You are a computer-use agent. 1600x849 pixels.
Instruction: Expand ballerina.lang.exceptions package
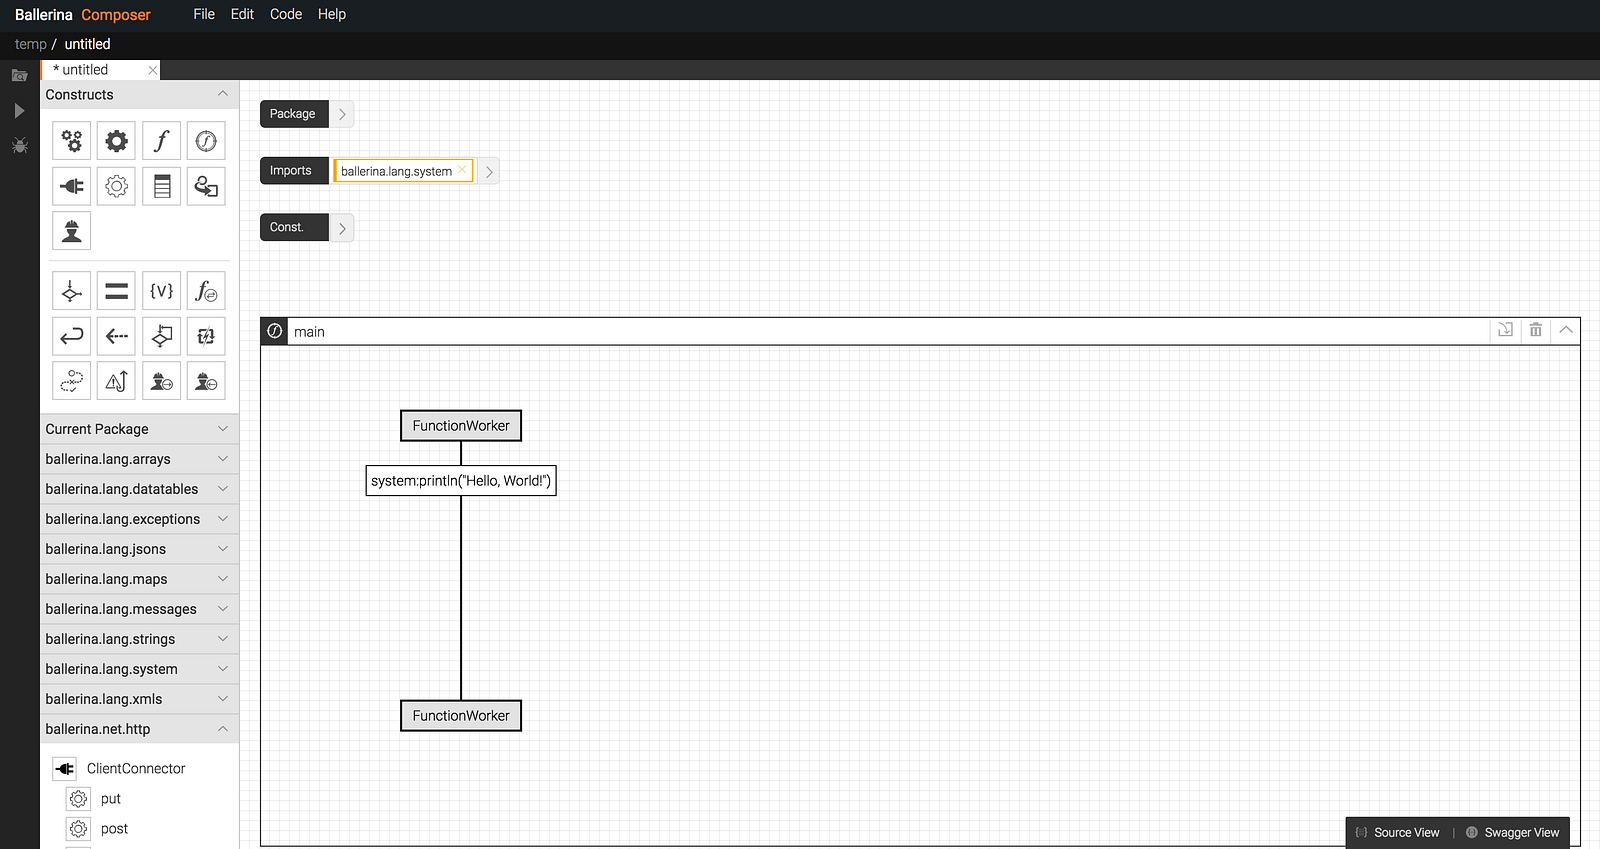click(223, 519)
